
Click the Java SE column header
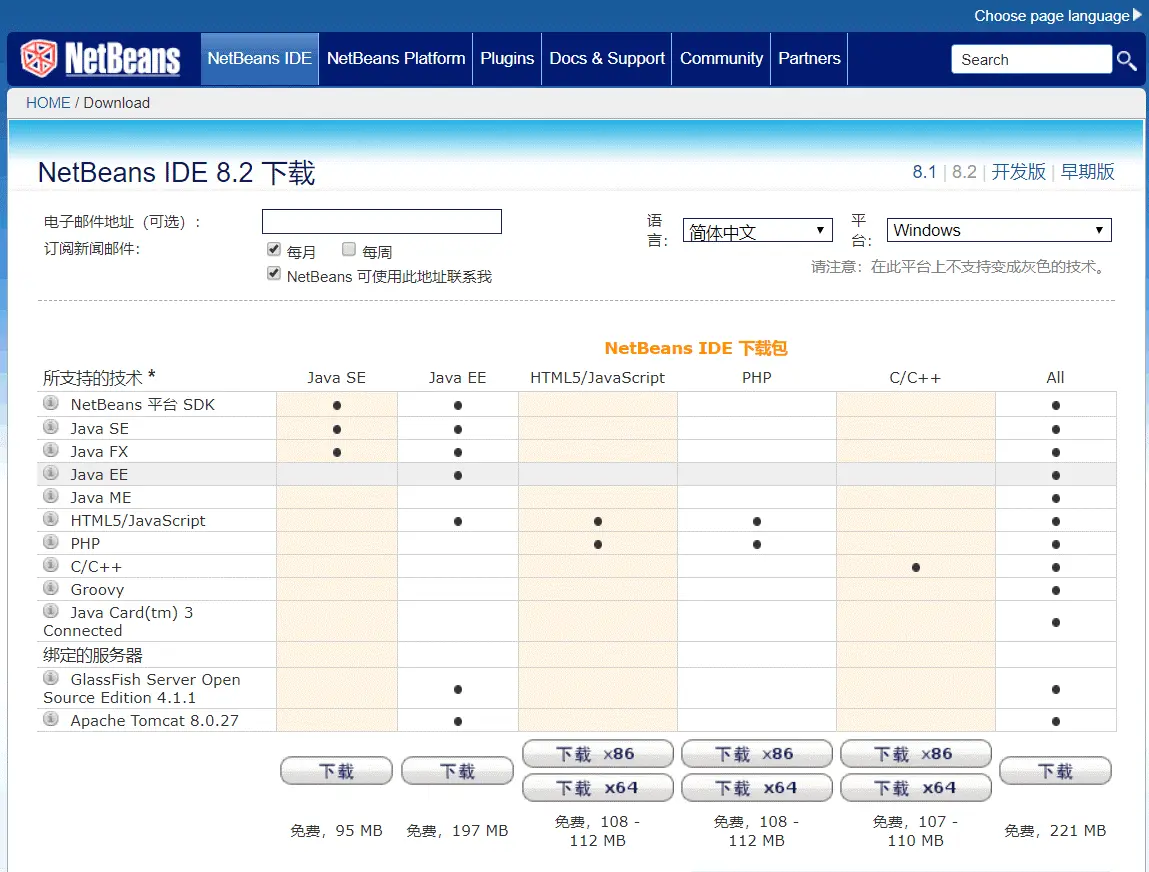pos(336,377)
